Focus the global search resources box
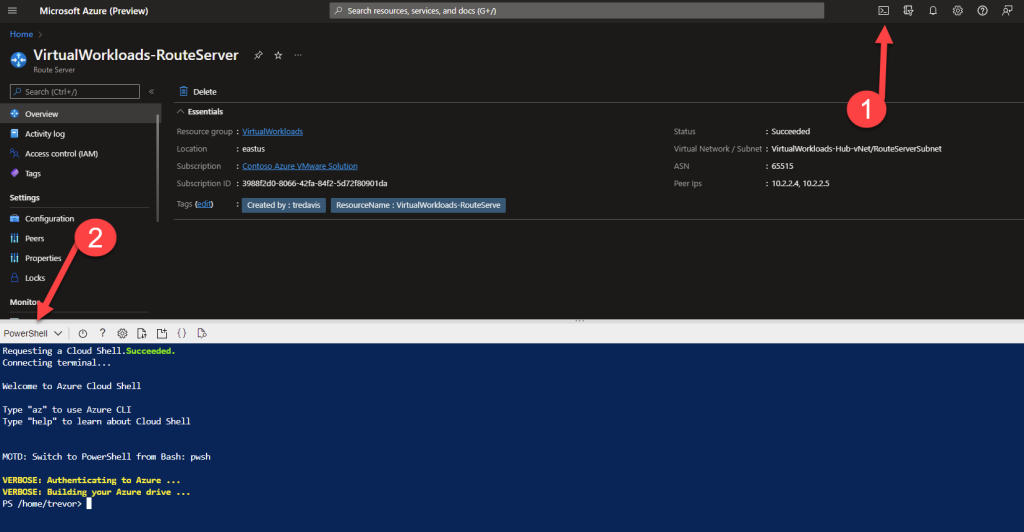1024x532 pixels. point(577,10)
